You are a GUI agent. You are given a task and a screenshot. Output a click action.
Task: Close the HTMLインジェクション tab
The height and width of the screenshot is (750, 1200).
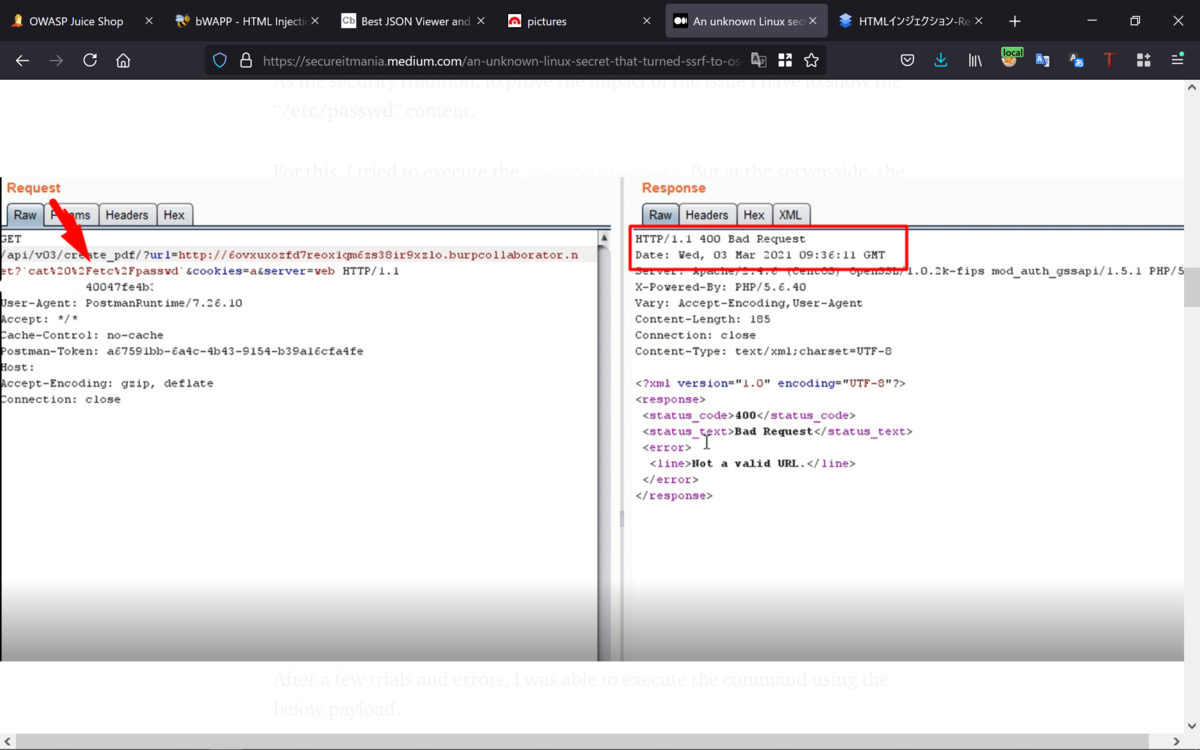(x=977, y=21)
